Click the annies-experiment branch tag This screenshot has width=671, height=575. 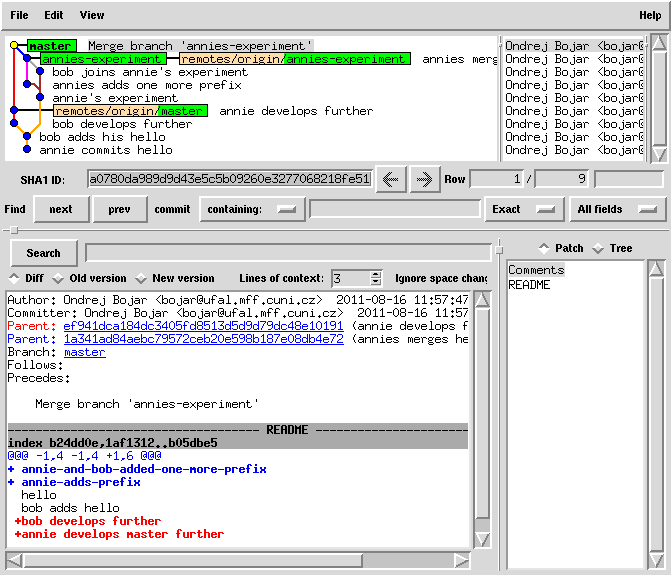102,59
